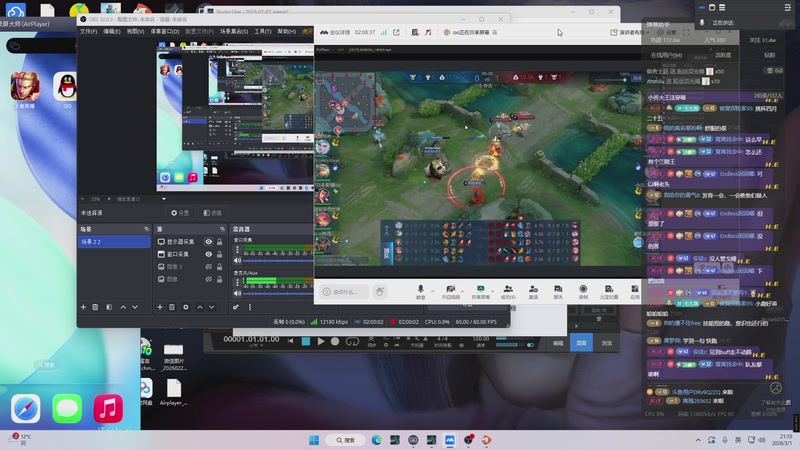This screenshot has width=800, height=450.
Task: Open scene filters icon in scenes toolbar
Action: click(x=109, y=307)
